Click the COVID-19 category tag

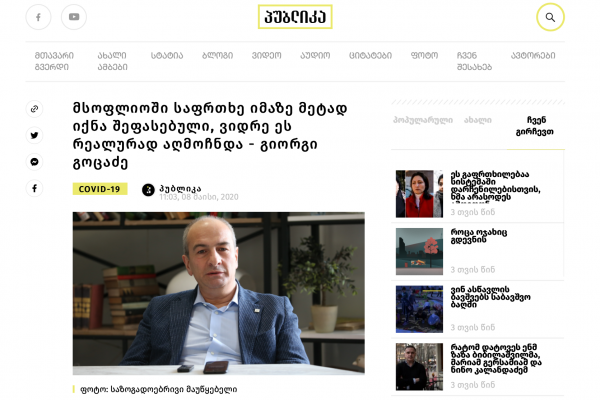point(100,189)
